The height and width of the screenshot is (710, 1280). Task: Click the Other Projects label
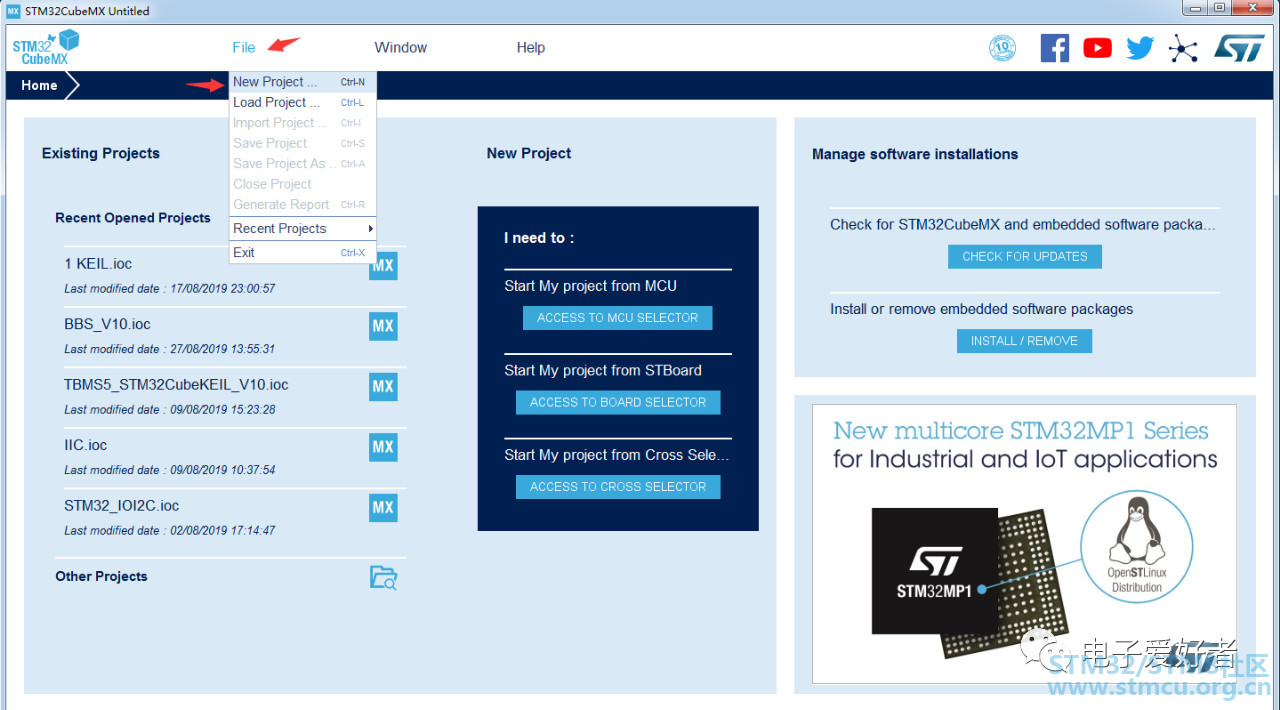click(101, 576)
